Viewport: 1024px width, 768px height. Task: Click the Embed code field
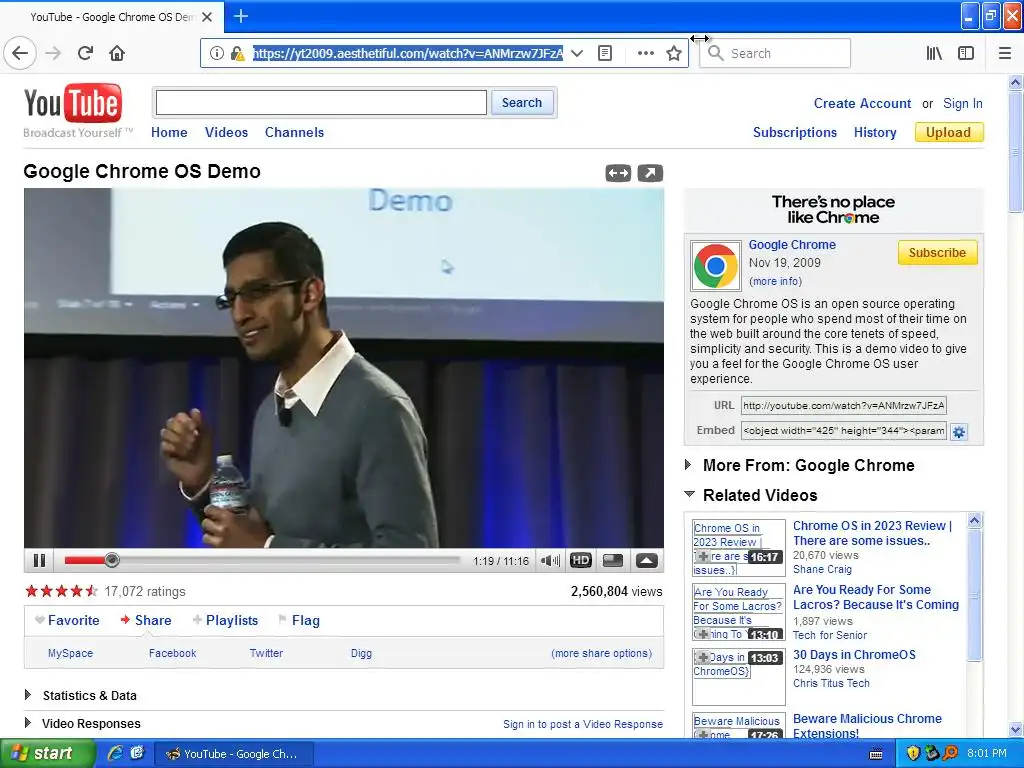click(844, 430)
